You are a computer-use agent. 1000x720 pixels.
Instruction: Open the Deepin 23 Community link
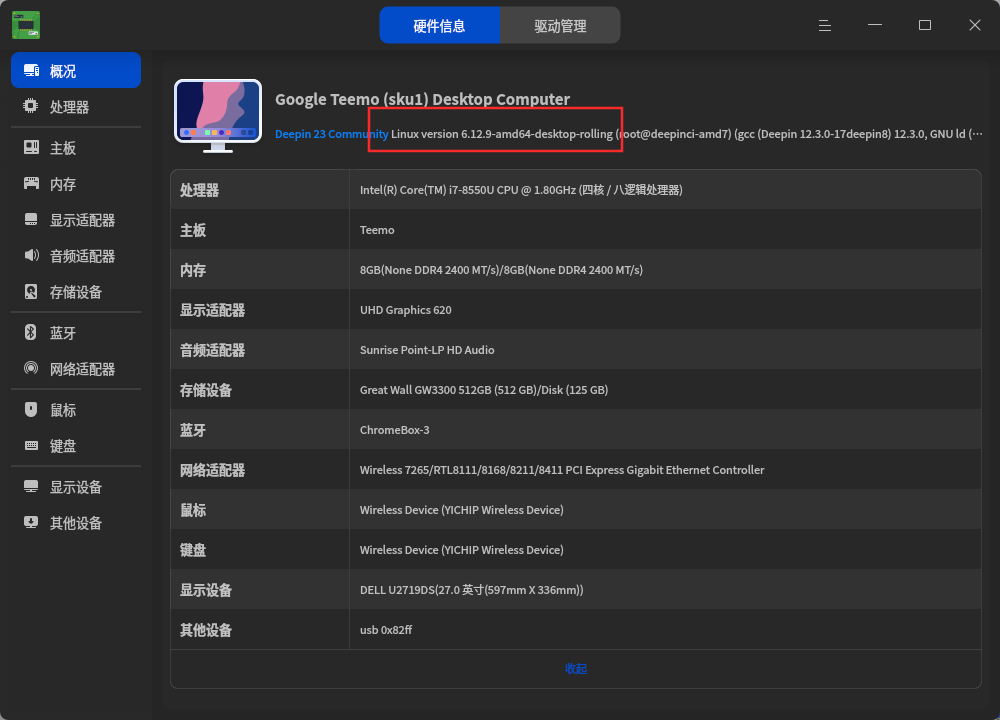tap(332, 134)
